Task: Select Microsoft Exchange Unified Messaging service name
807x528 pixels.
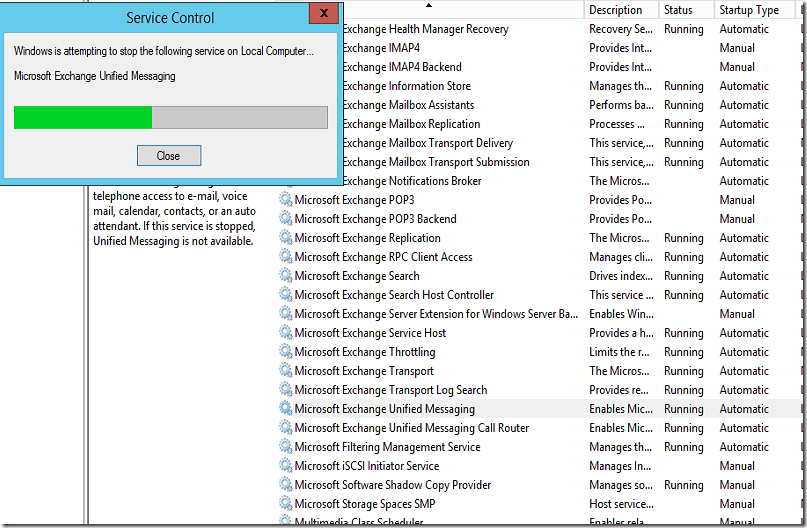Action: tap(384, 409)
